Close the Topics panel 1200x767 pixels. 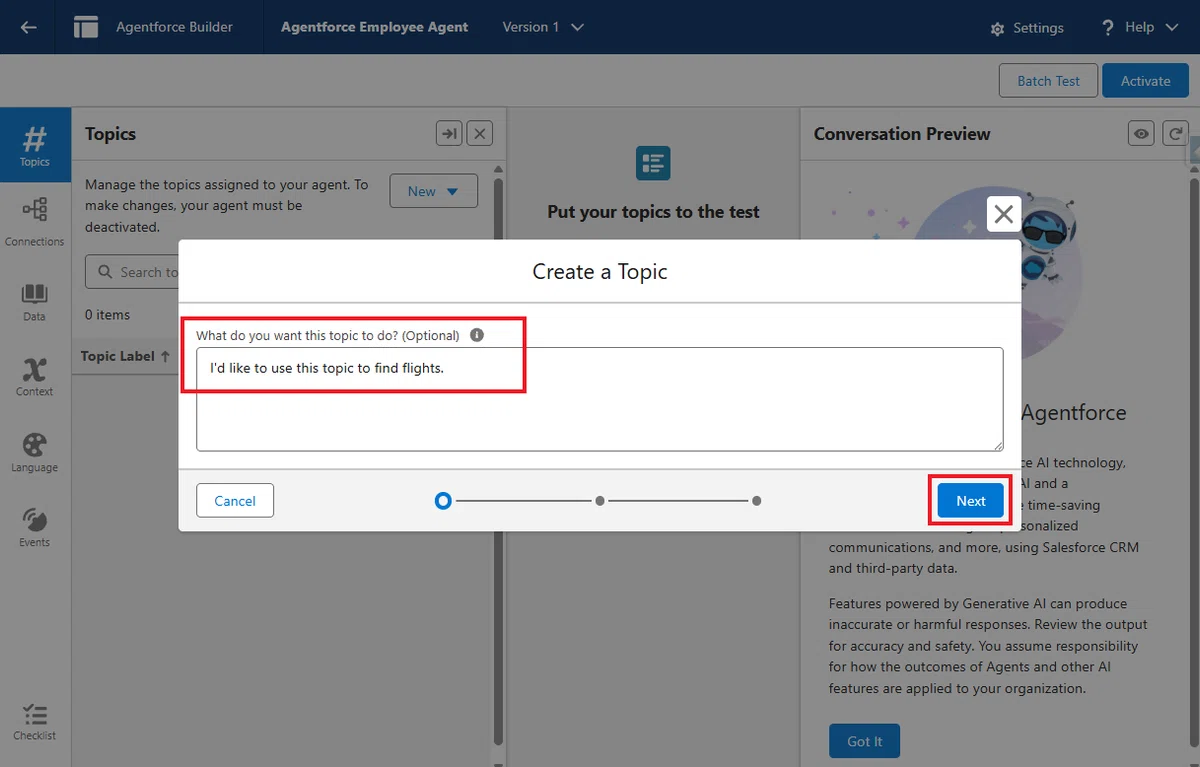point(480,133)
